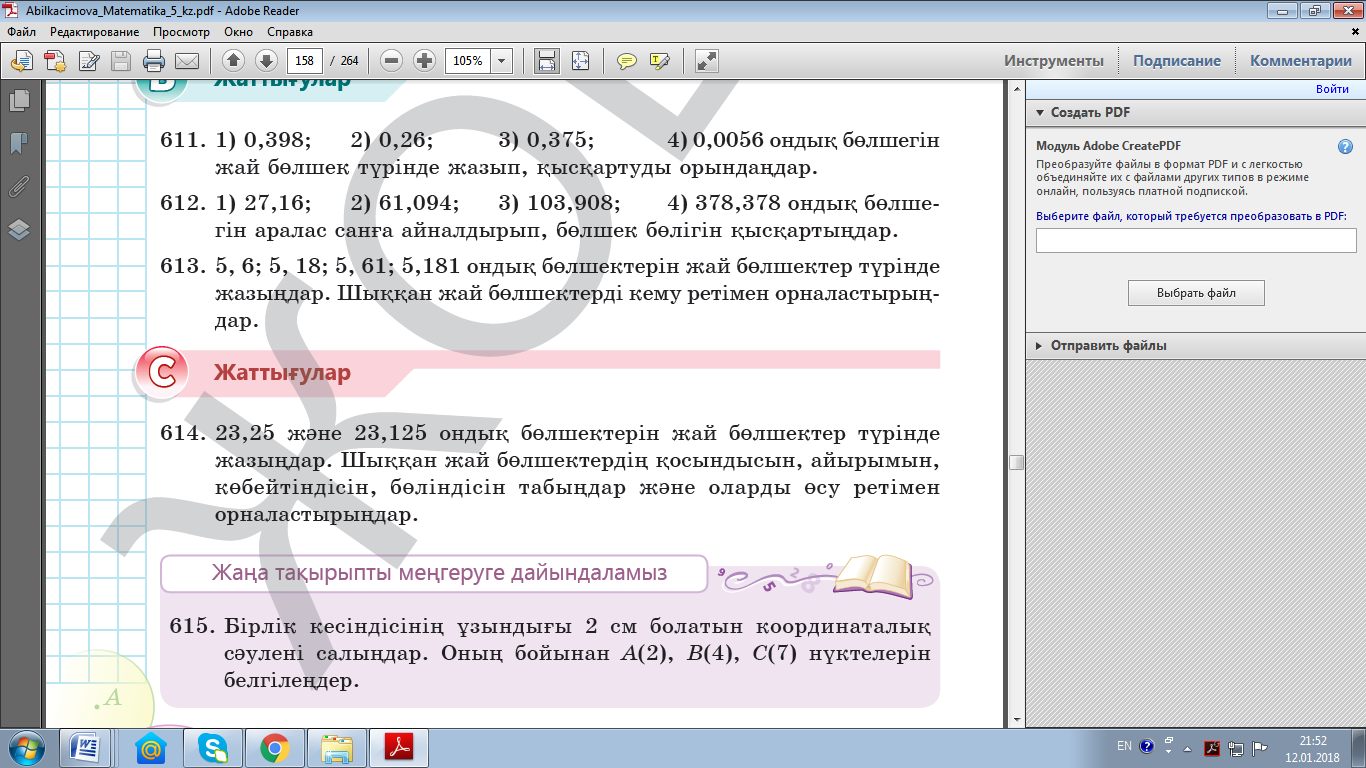This screenshot has height=768, width=1366.
Task: Go to the previous page with up arrow
Action: [x=233, y=61]
